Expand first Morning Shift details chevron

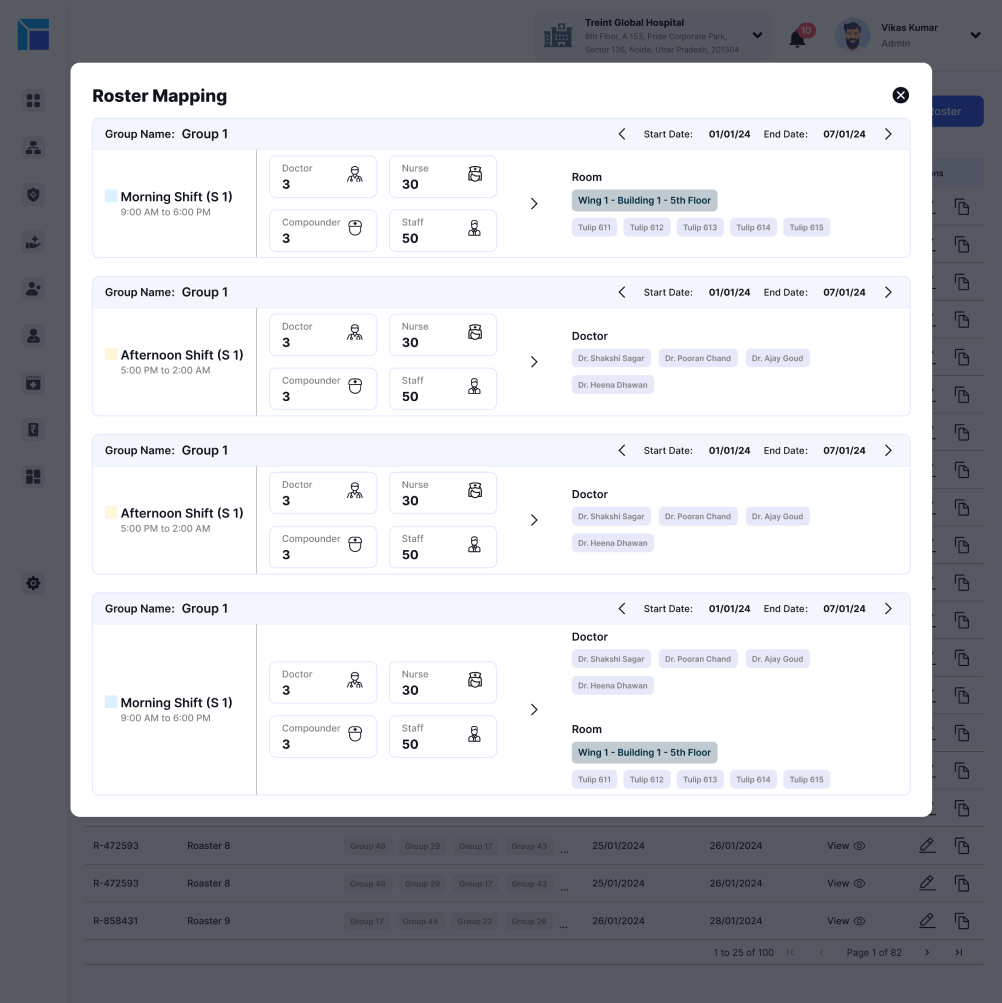pos(534,204)
